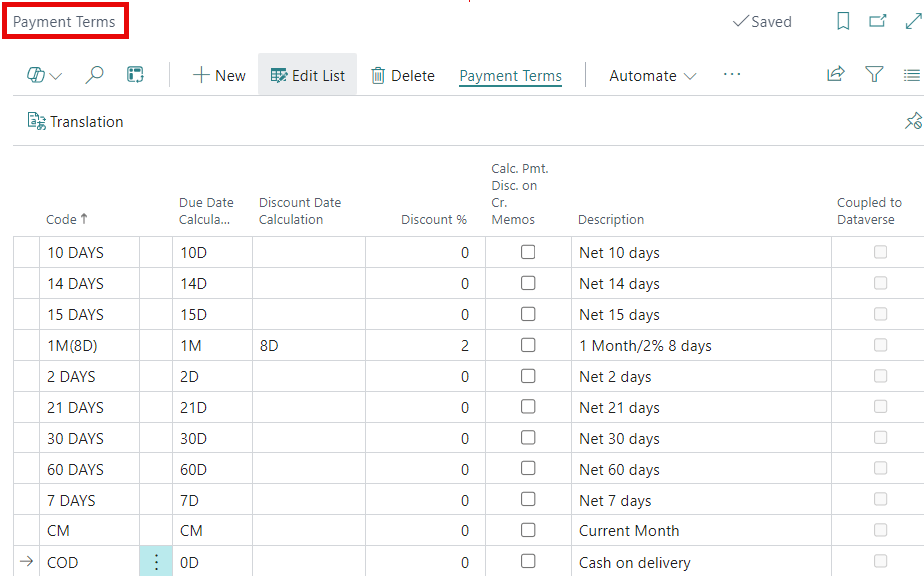Open the more options ellipsis menu
This screenshot has width=924, height=576.
732,75
